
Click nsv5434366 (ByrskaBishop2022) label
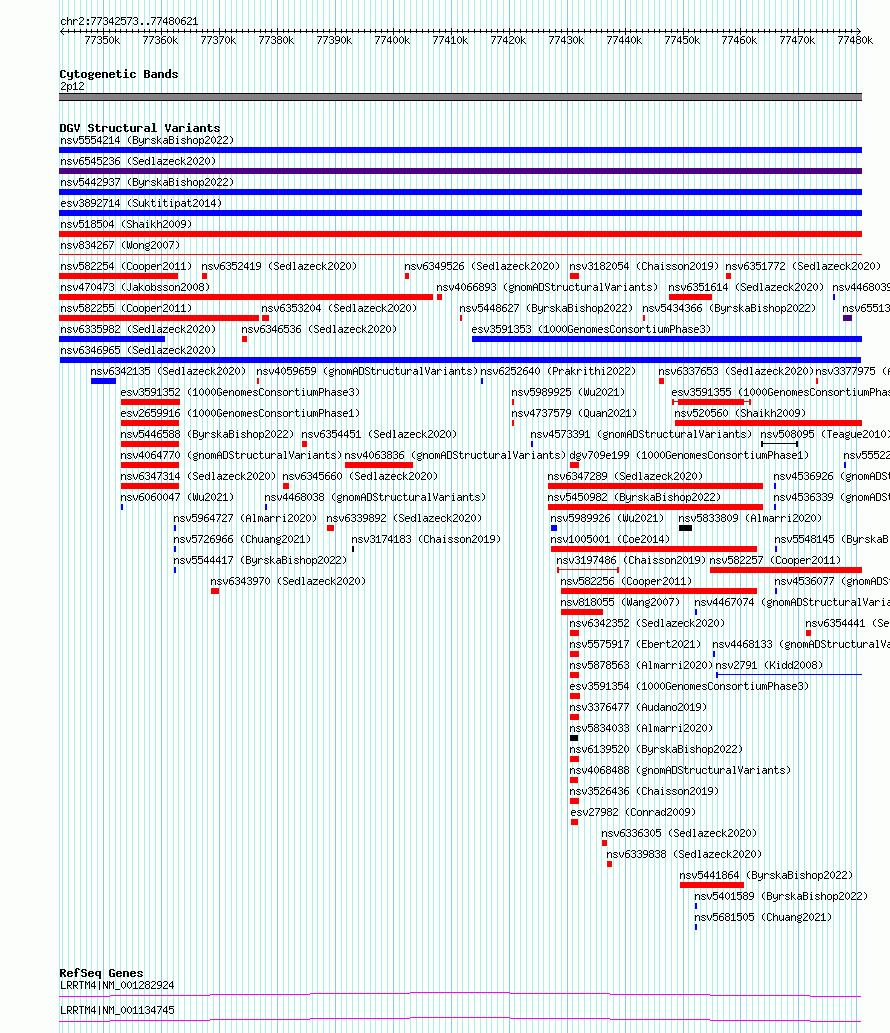point(729,309)
